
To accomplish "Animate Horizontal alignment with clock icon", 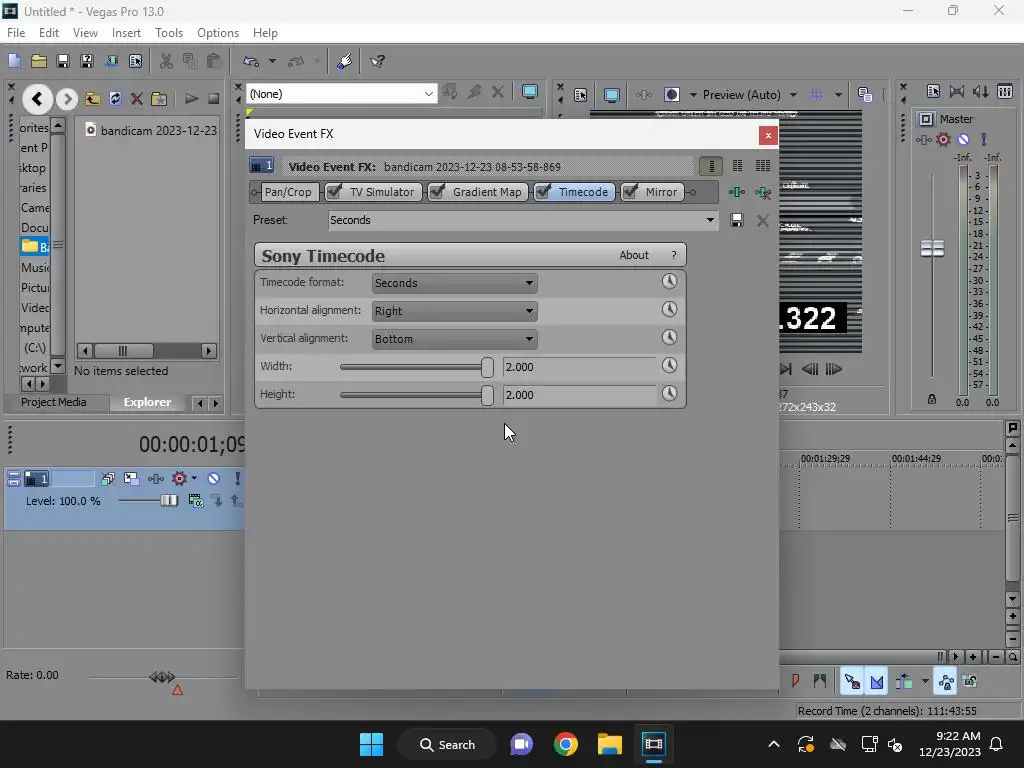I will pyautogui.click(x=669, y=310).
